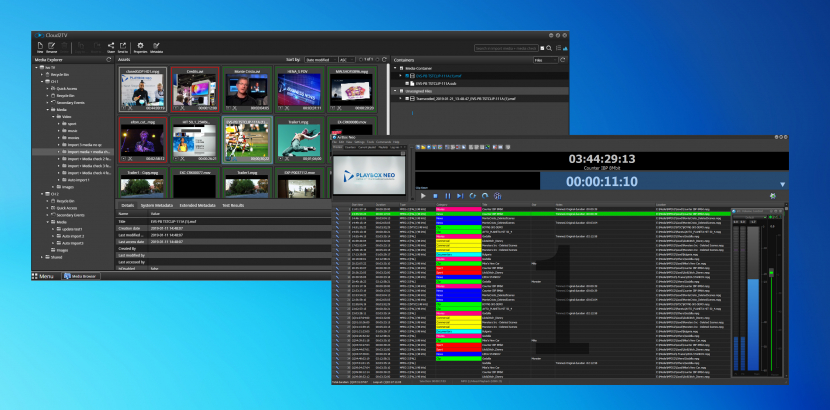Select the Monte Cristo.avi thumbnail

coord(247,89)
